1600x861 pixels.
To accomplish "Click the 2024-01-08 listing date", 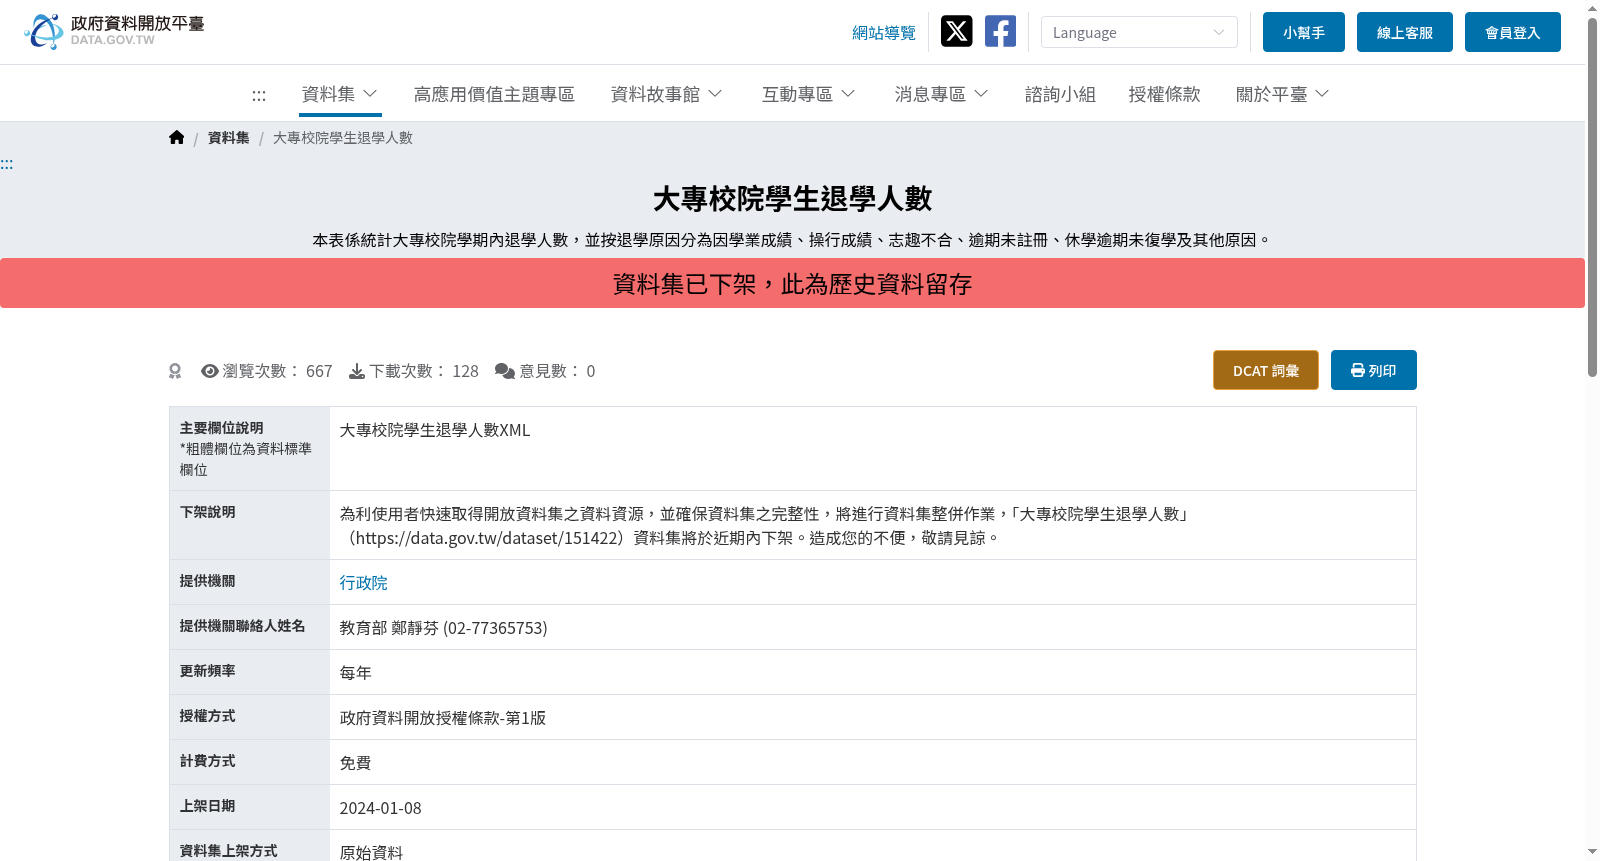I will (380, 808).
